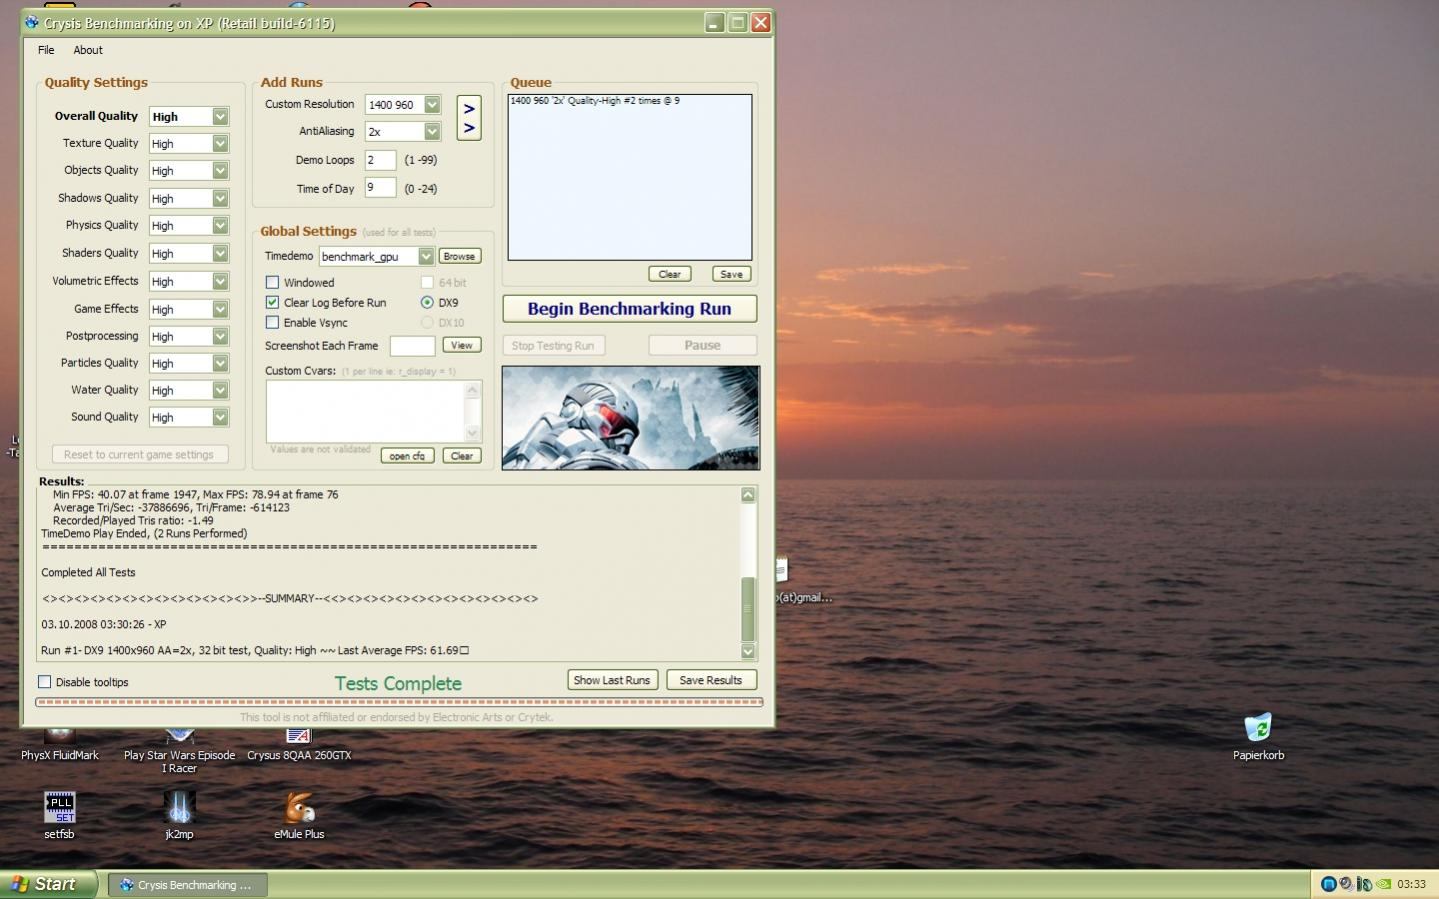Click the Browse button for Timedemo

click(460, 257)
